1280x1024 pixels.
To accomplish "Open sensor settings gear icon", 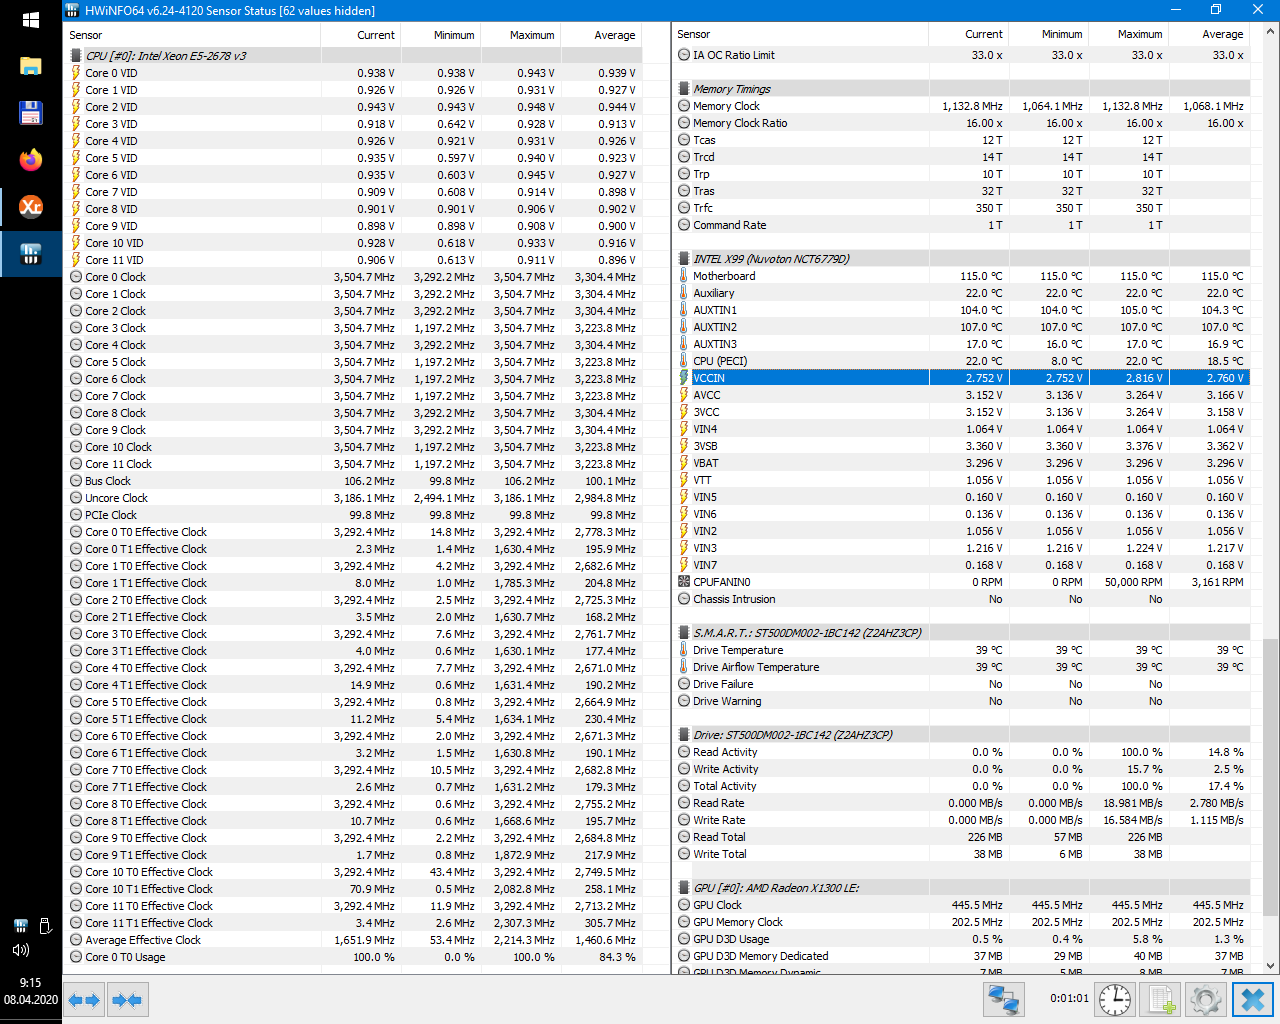I will pos(1206,999).
